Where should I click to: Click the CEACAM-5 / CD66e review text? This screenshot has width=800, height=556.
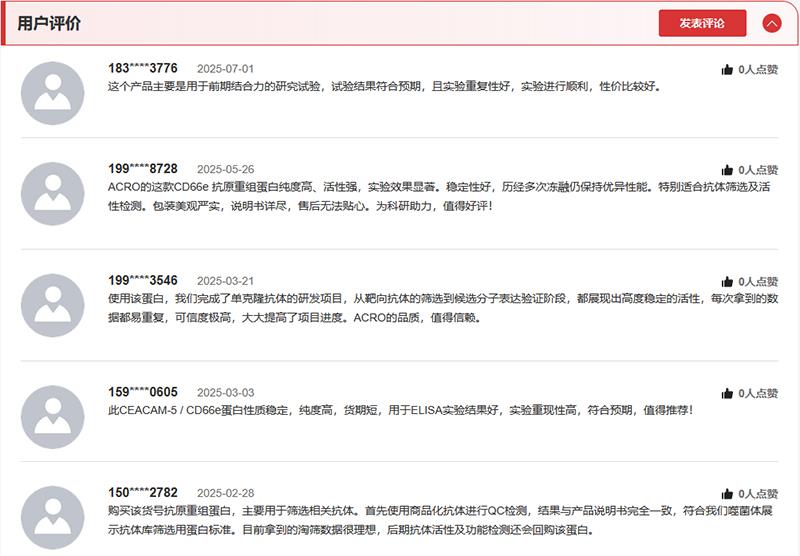pos(400,410)
